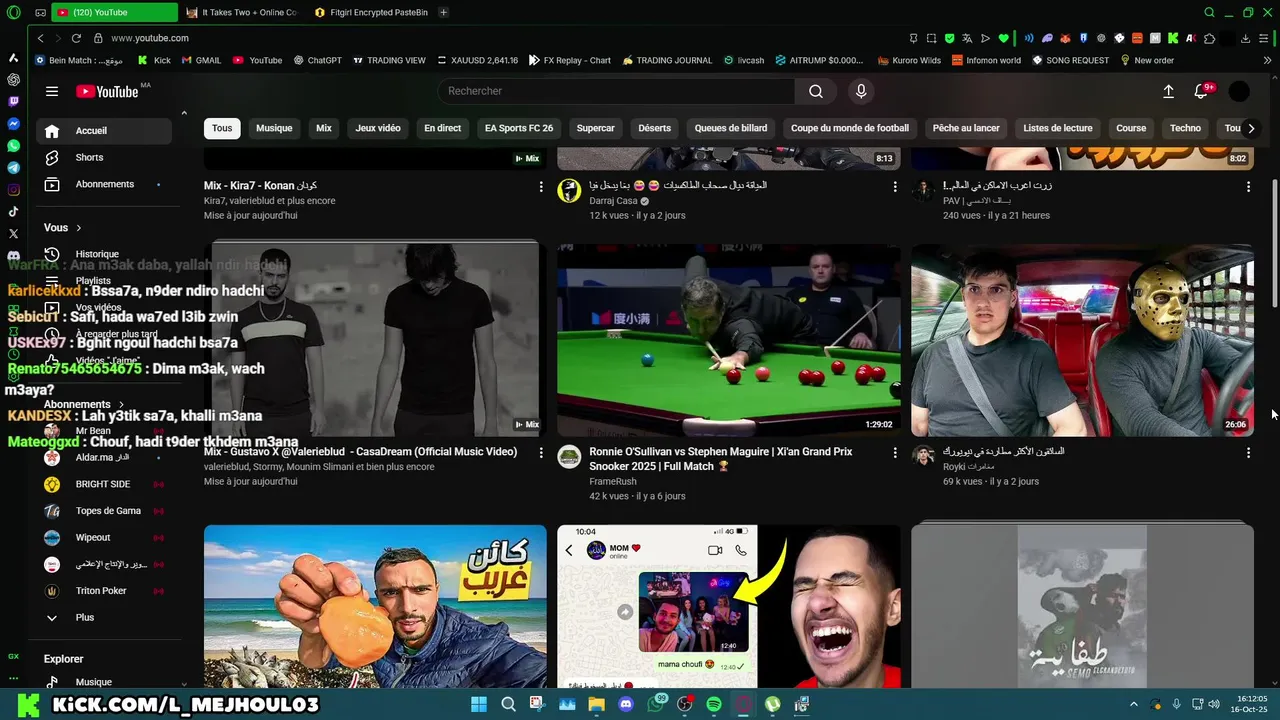Screen dimensions: 1280x720
Task: Open options for Mix - Kira7 - Konan
Action: click(541, 187)
